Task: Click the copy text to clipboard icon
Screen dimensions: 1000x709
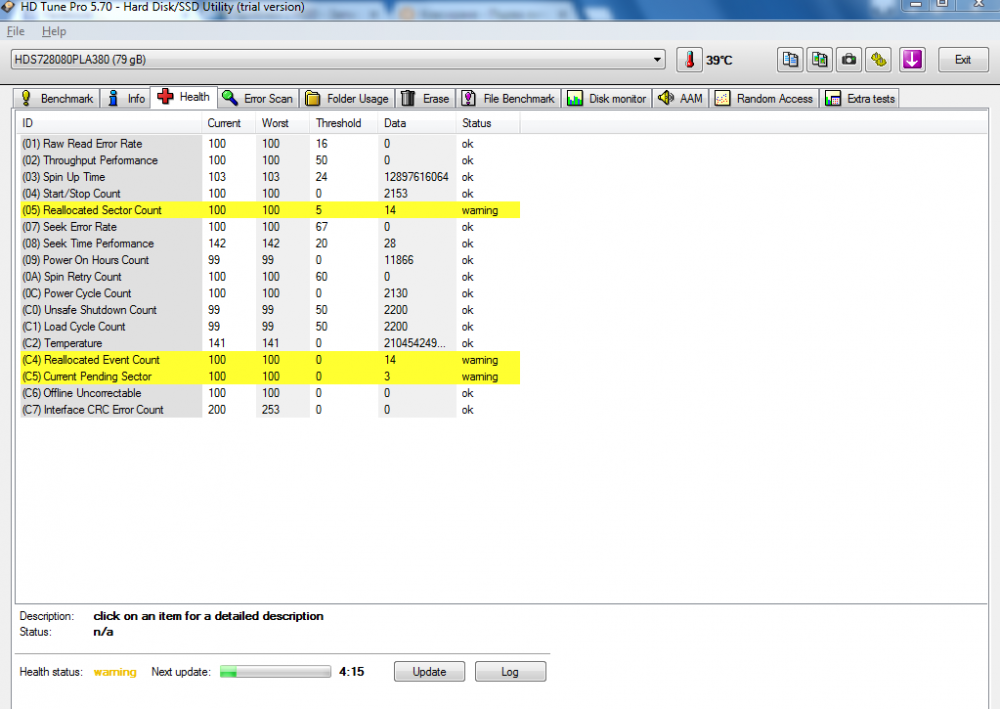Action: 790,60
